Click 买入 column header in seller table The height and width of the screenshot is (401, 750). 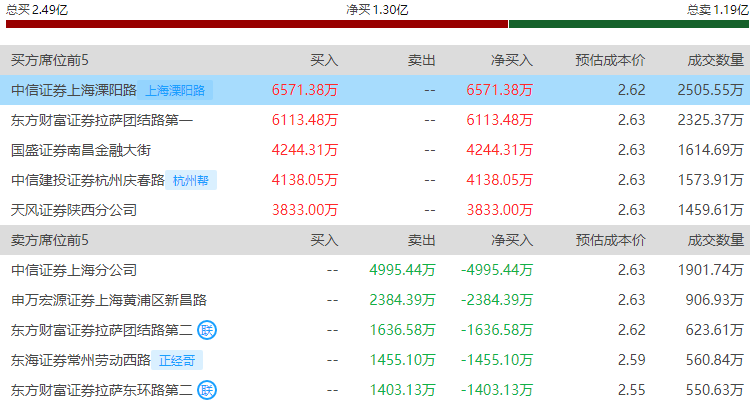[x=324, y=240]
